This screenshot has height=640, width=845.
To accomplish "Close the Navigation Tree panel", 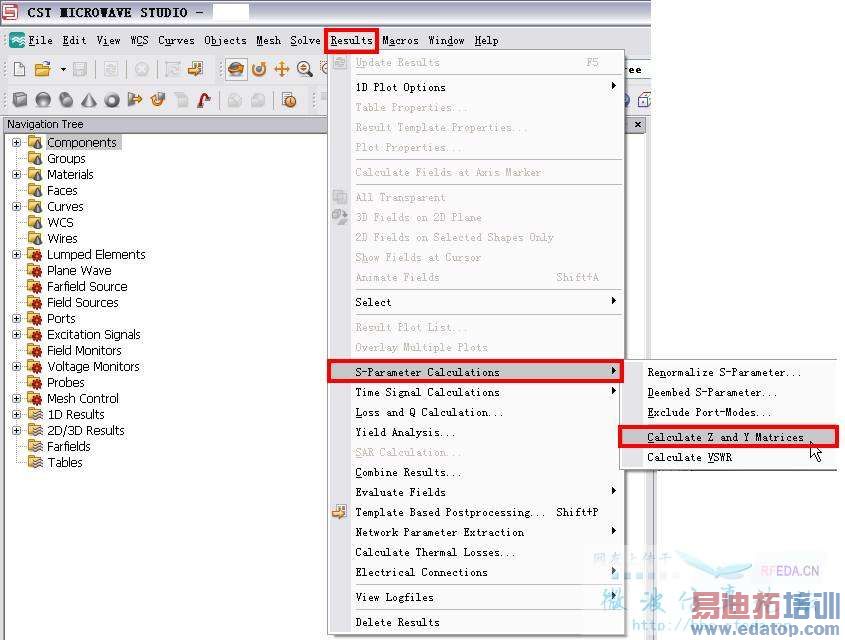I will click(x=638, y=124).
